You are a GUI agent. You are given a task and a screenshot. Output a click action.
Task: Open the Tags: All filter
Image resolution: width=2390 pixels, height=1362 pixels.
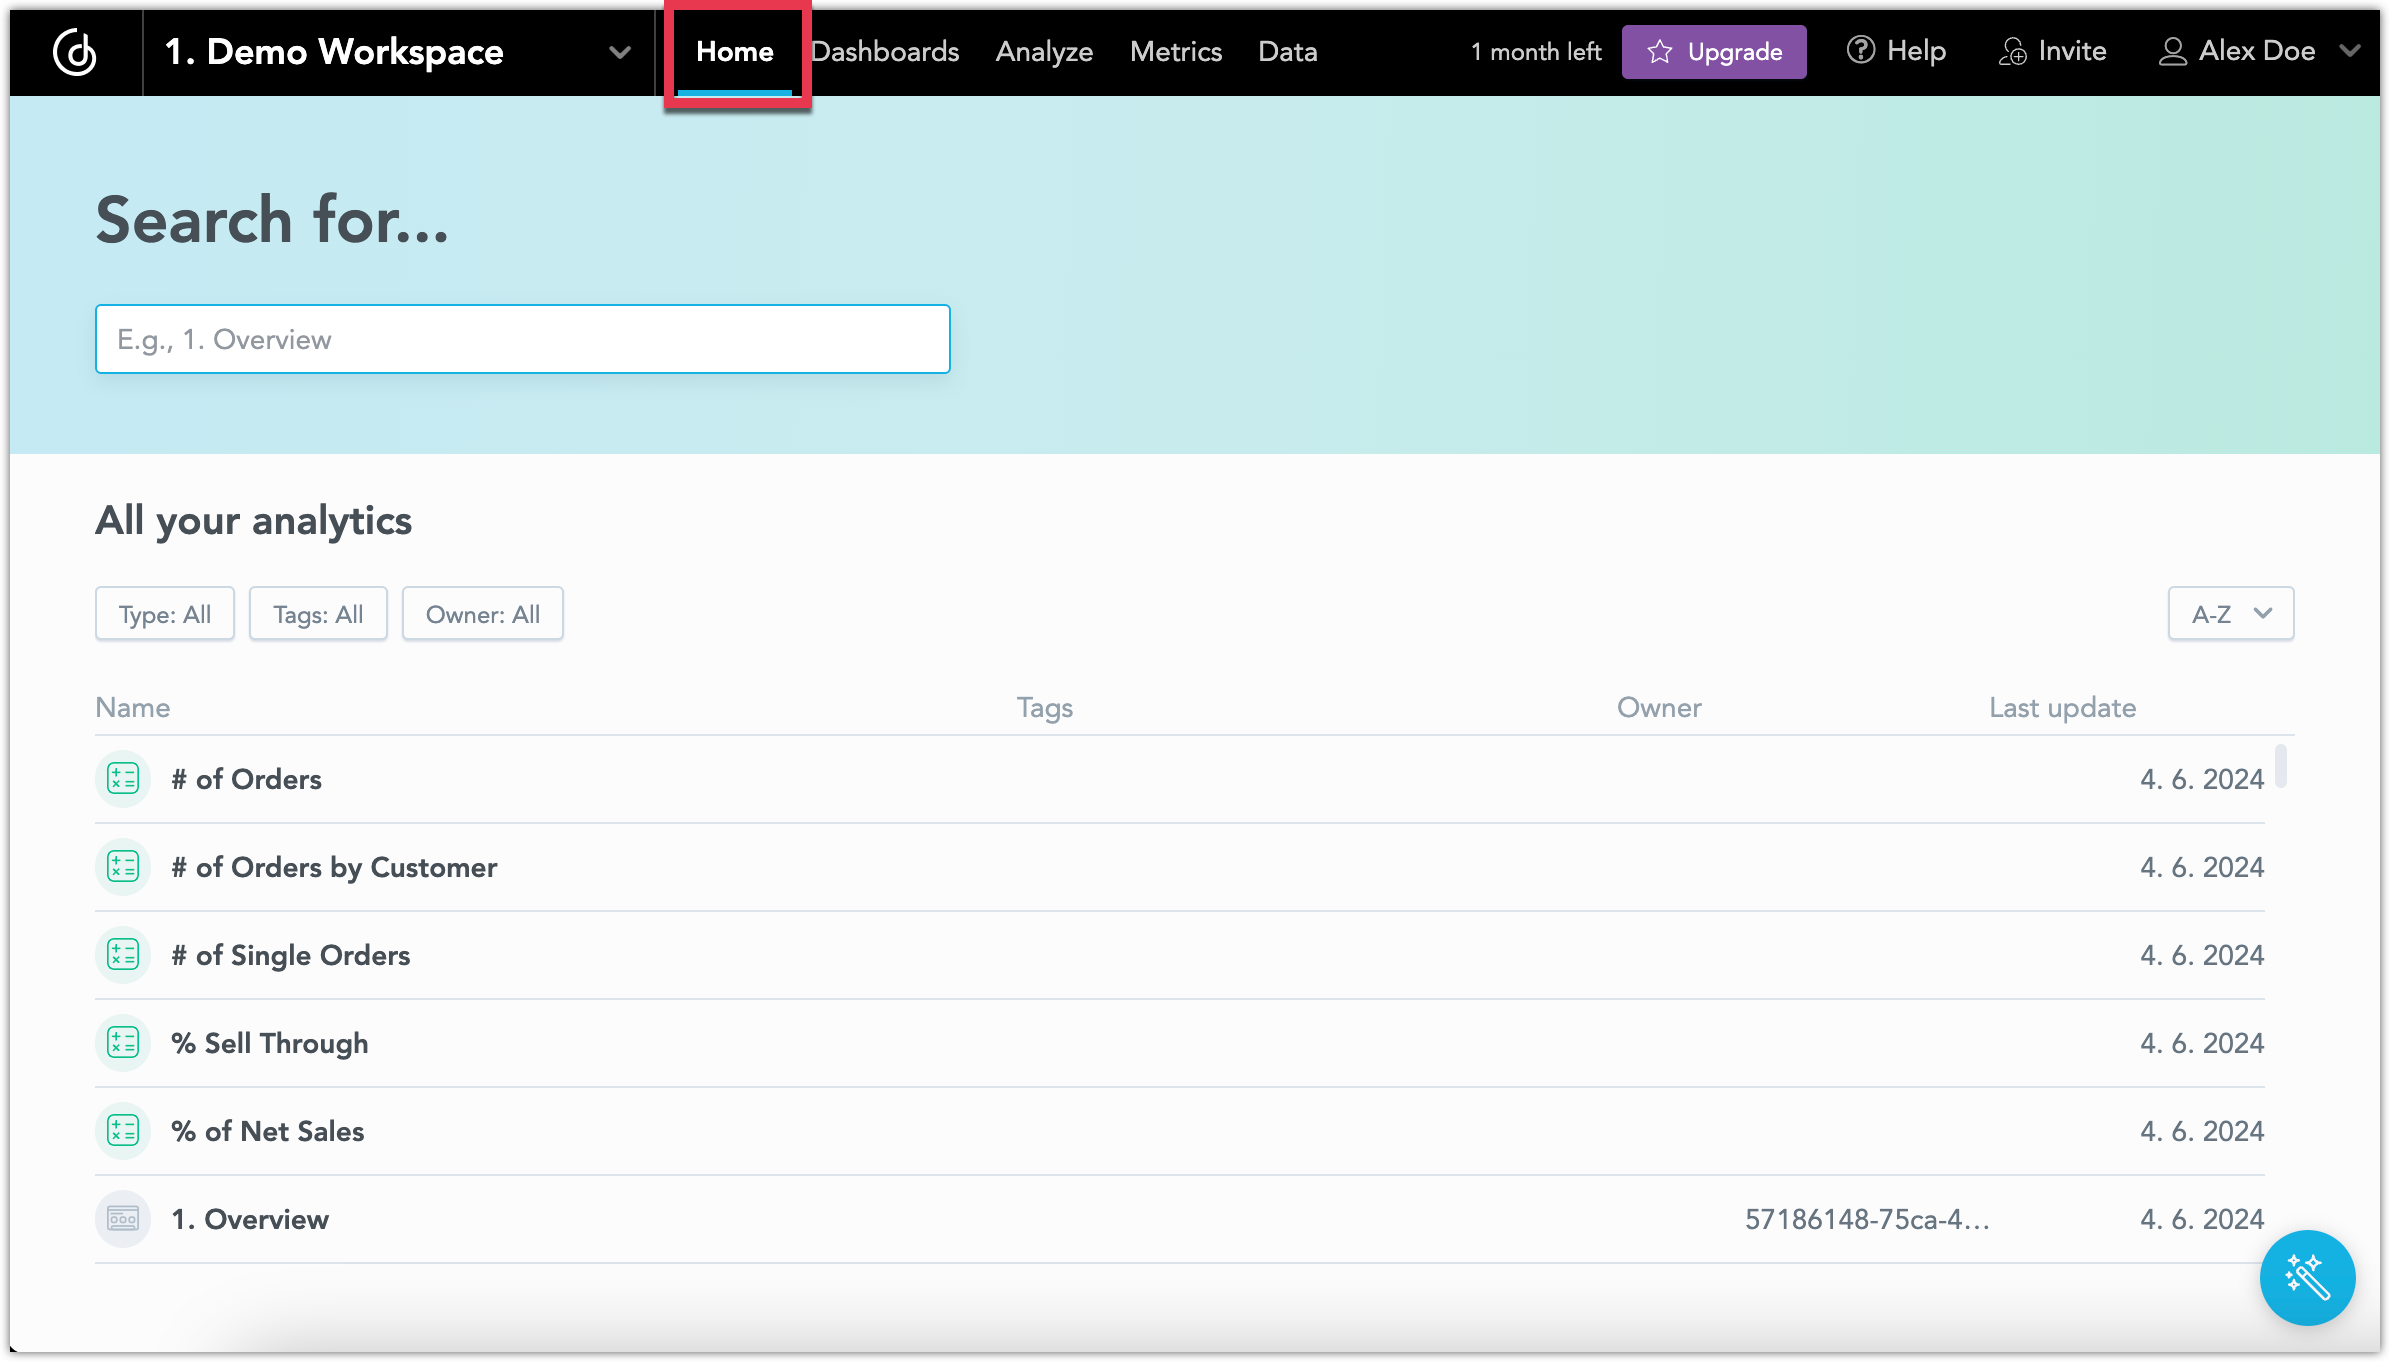pyautogui.click(x=318, y=613)
